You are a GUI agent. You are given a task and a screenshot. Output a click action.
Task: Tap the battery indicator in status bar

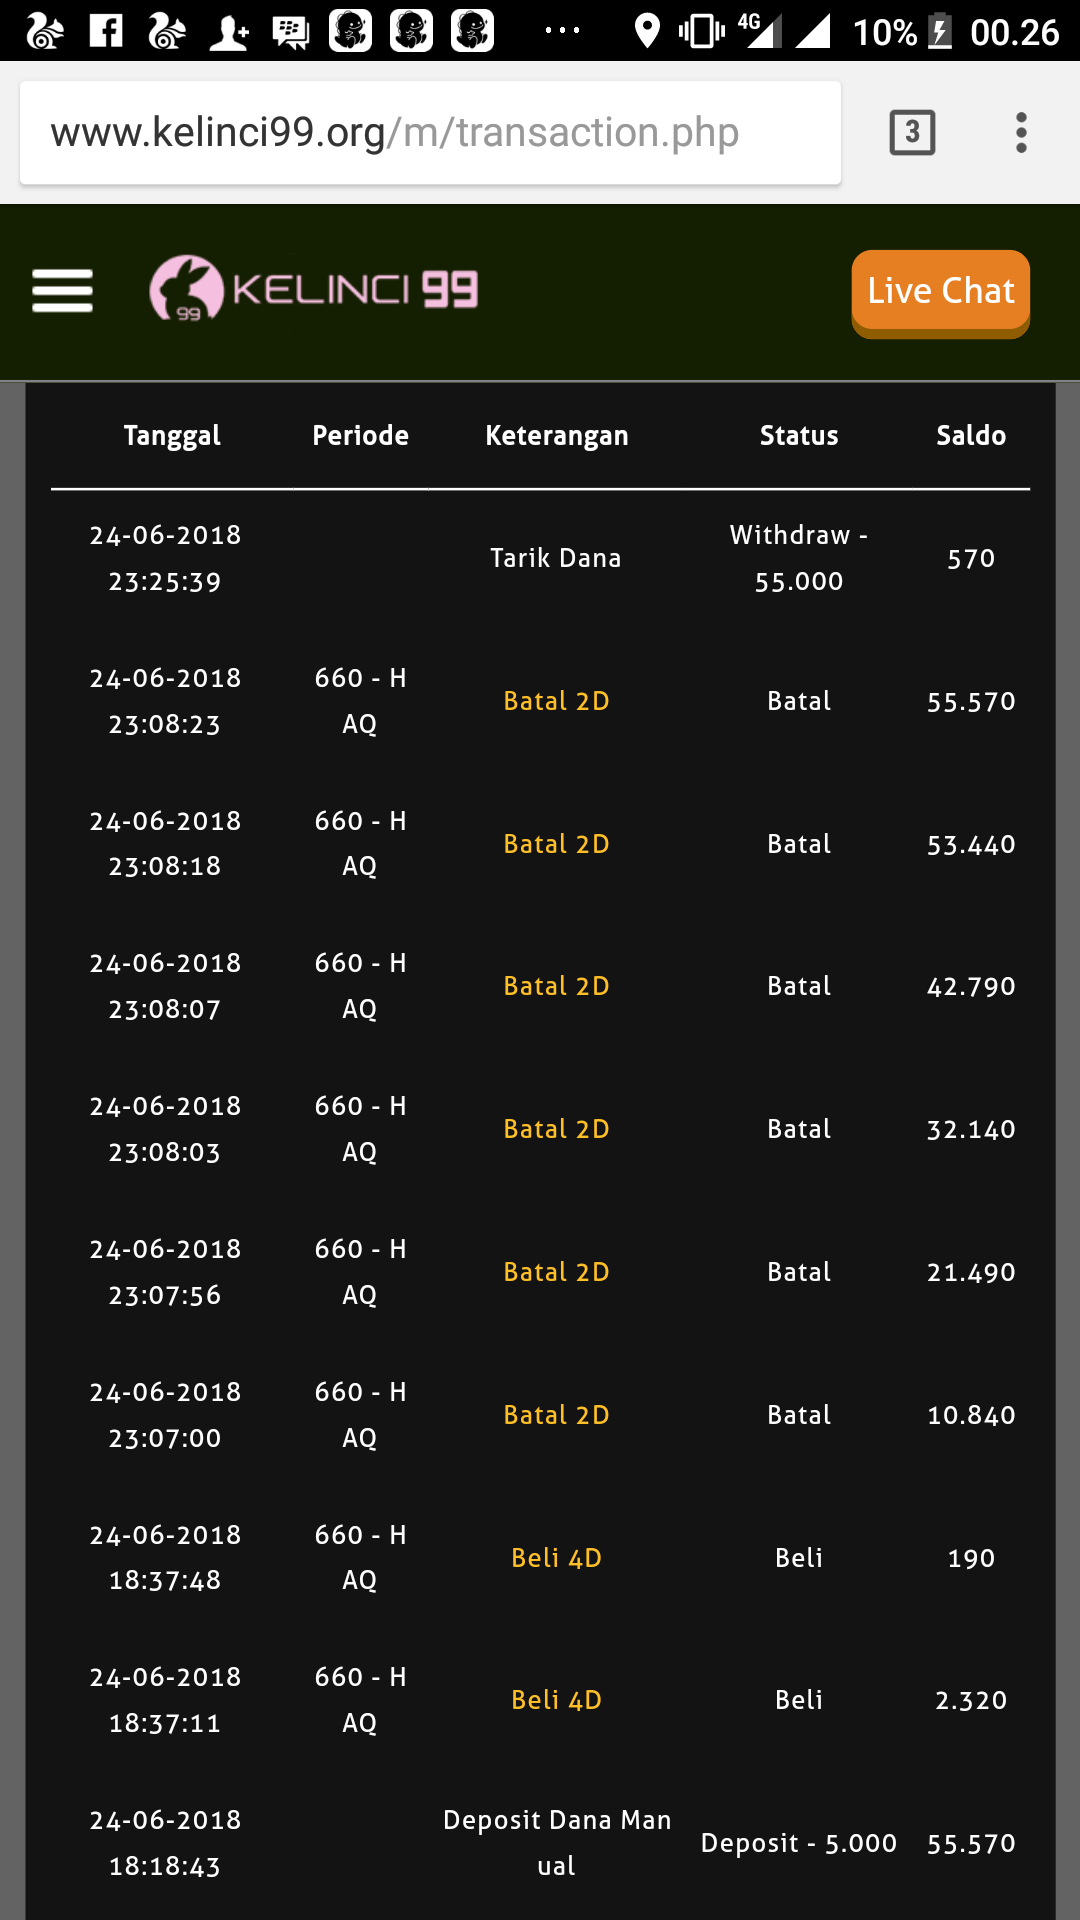point(940,31)
